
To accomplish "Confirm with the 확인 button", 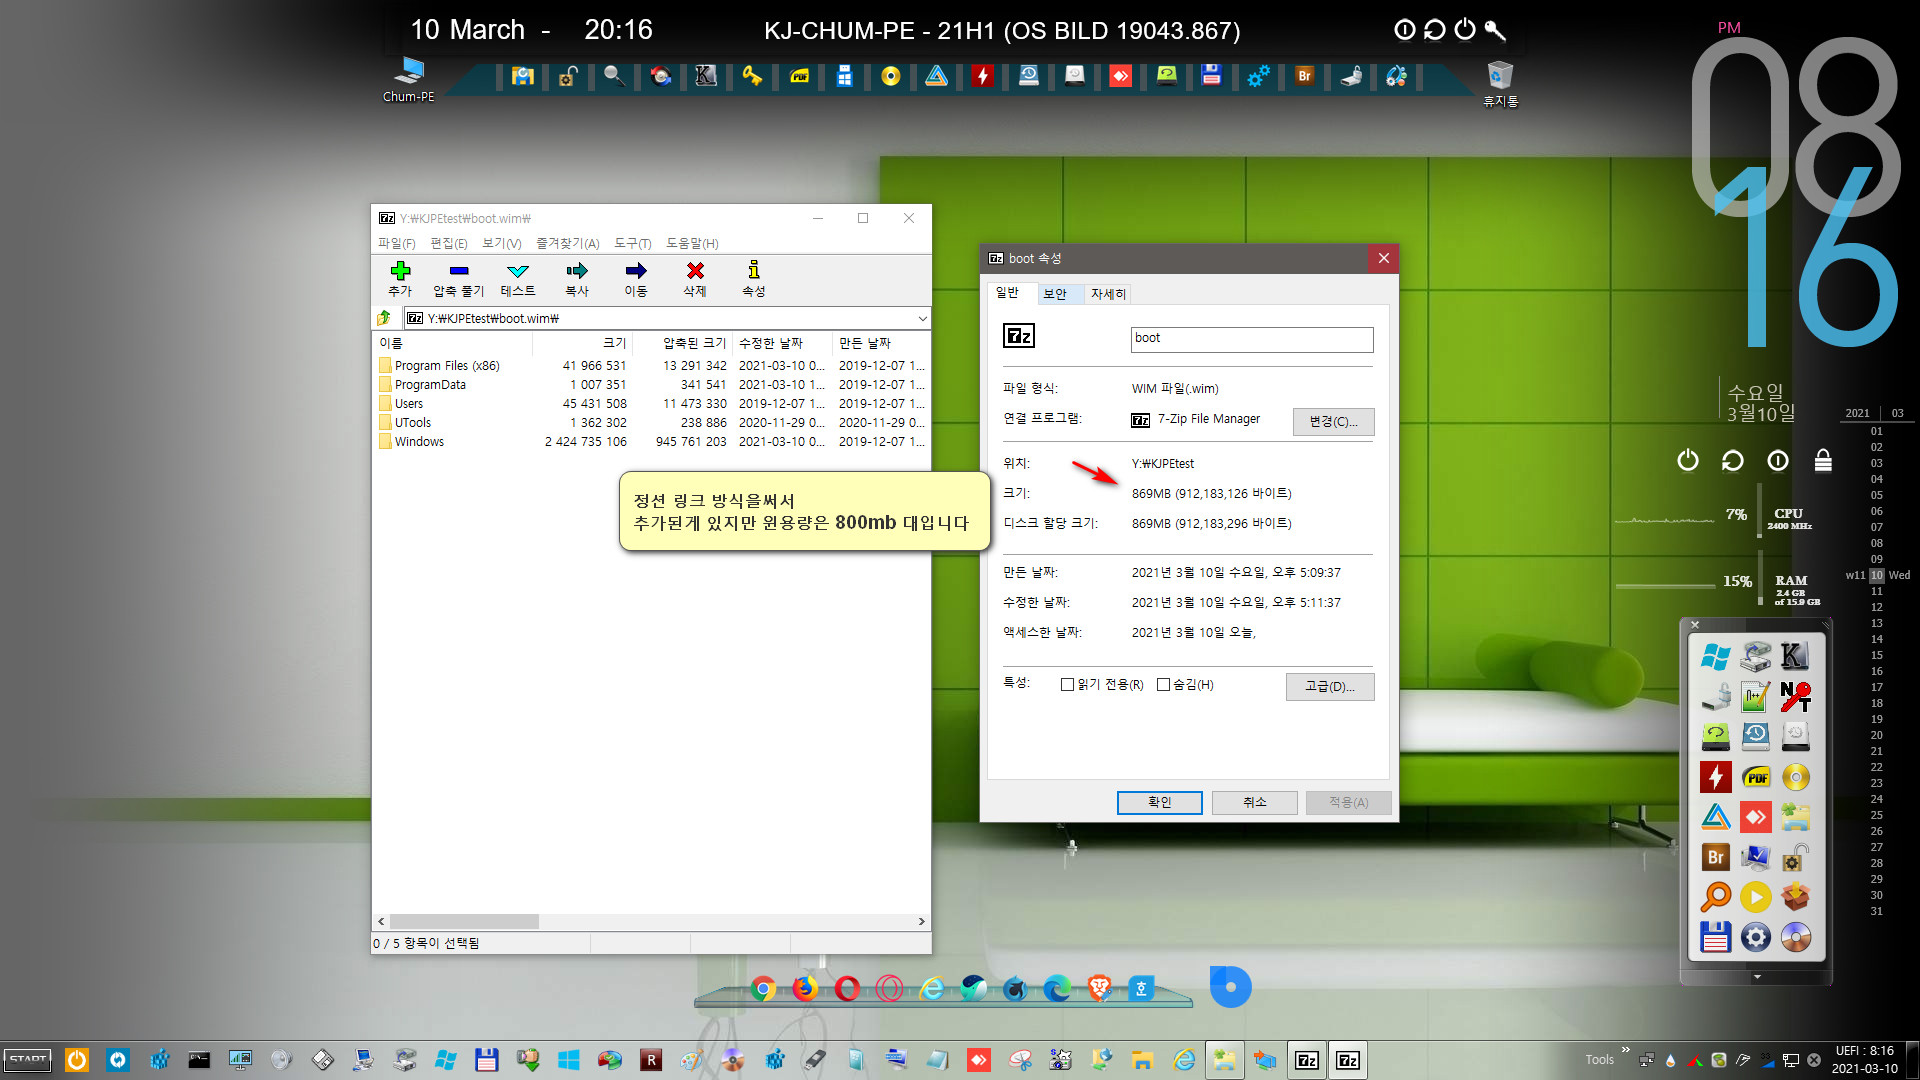I will [1159, 802].
